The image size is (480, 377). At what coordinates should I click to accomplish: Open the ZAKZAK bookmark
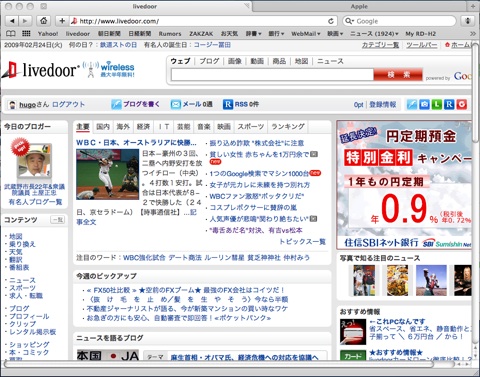(201, 34)
